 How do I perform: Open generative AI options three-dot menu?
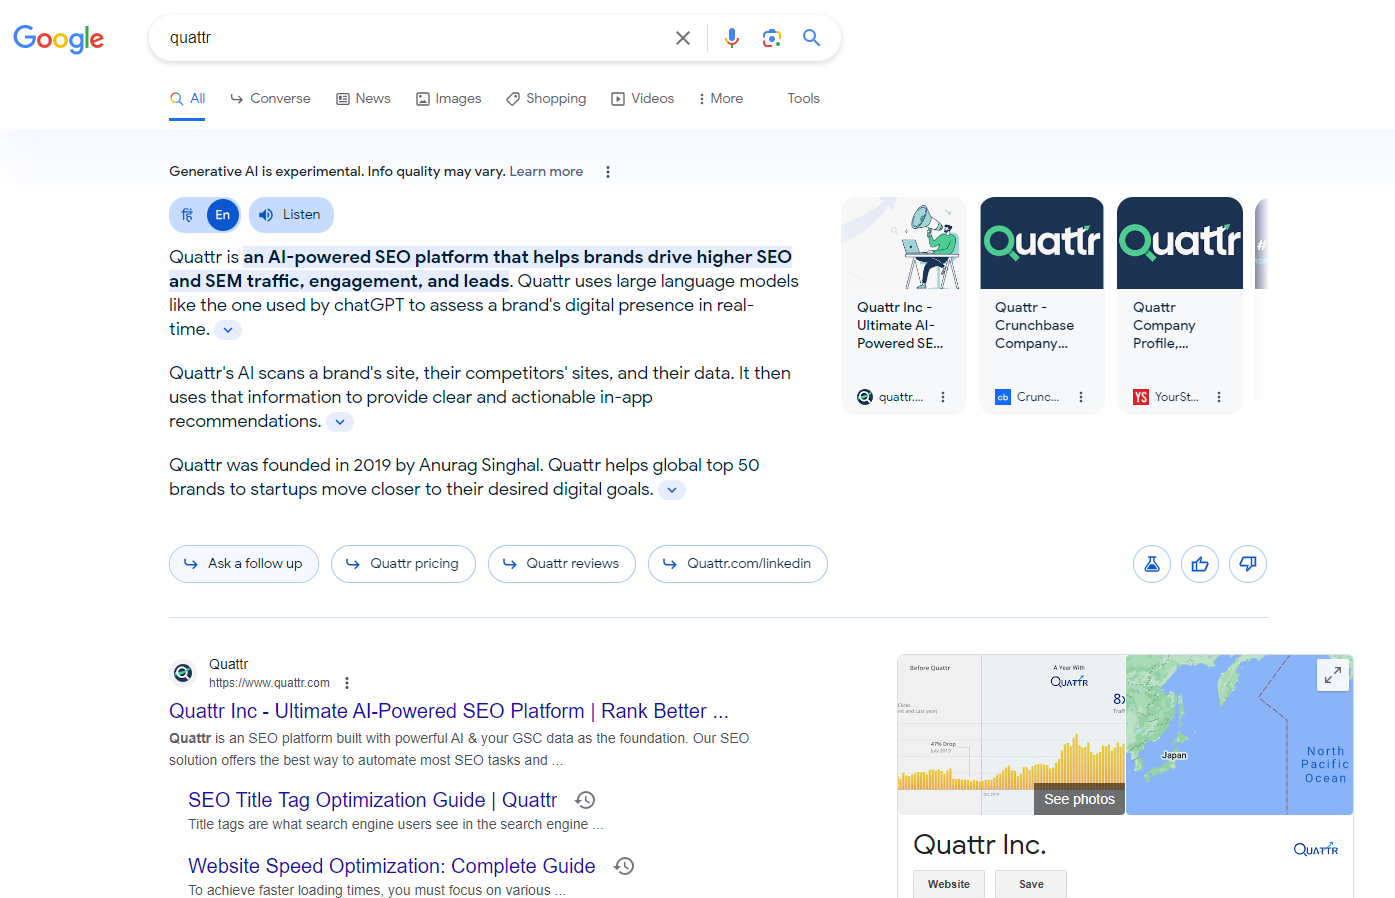coord(608,172)
